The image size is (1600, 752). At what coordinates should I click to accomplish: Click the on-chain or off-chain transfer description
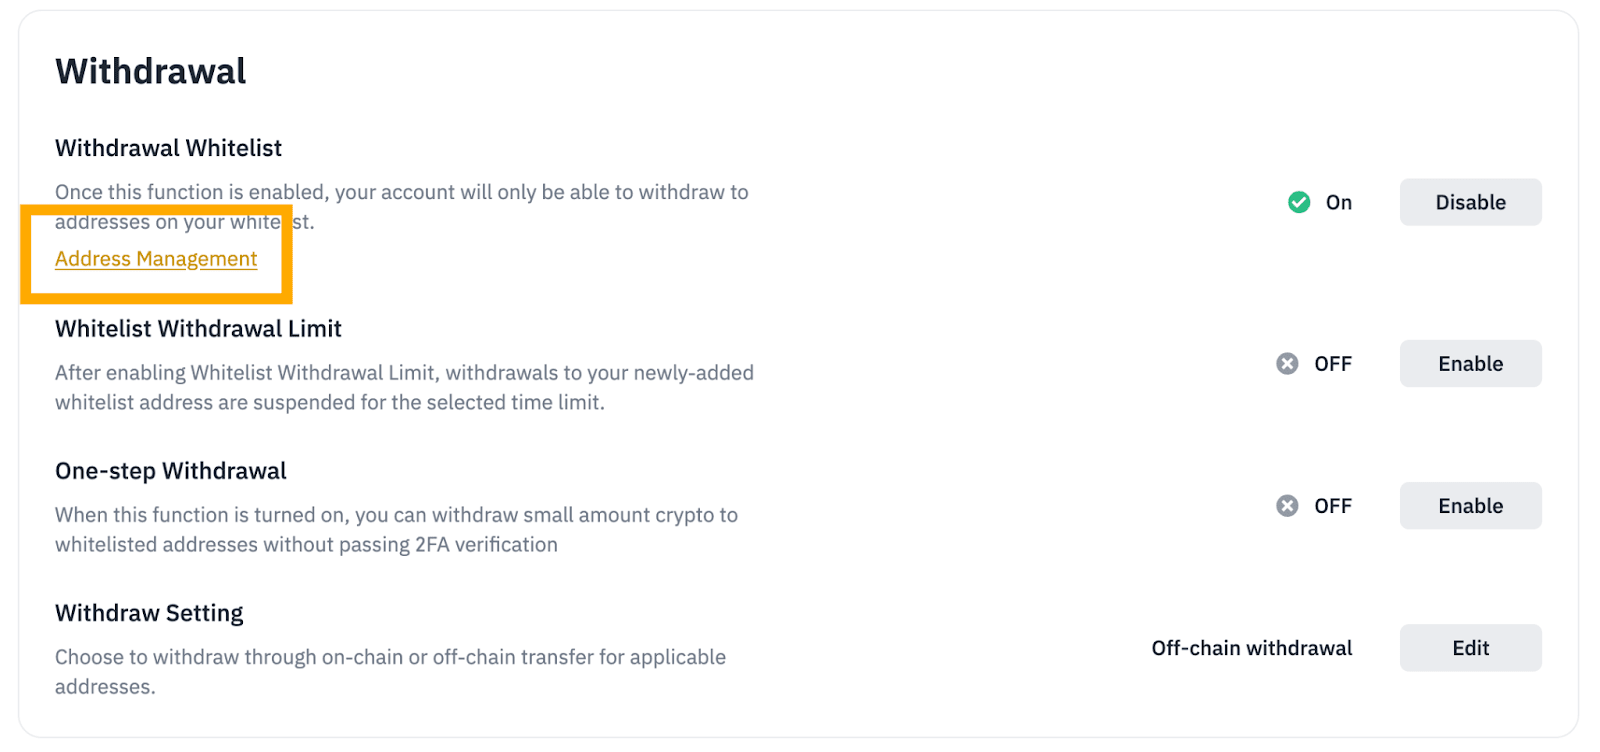point(390,658)
